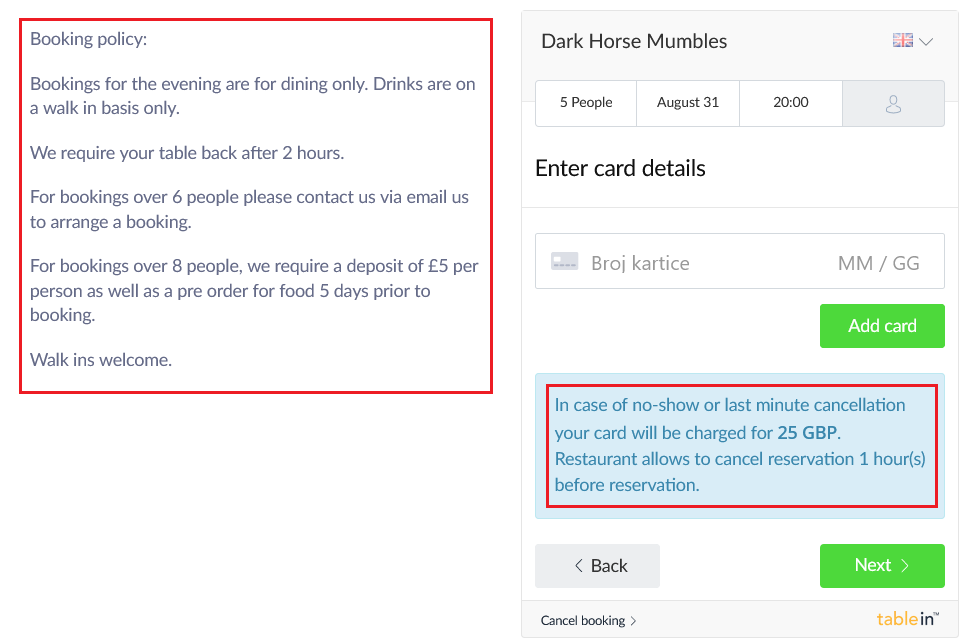Click the left chevron on Back
This screenshot has width=968, height=644.
pos(578,566)
